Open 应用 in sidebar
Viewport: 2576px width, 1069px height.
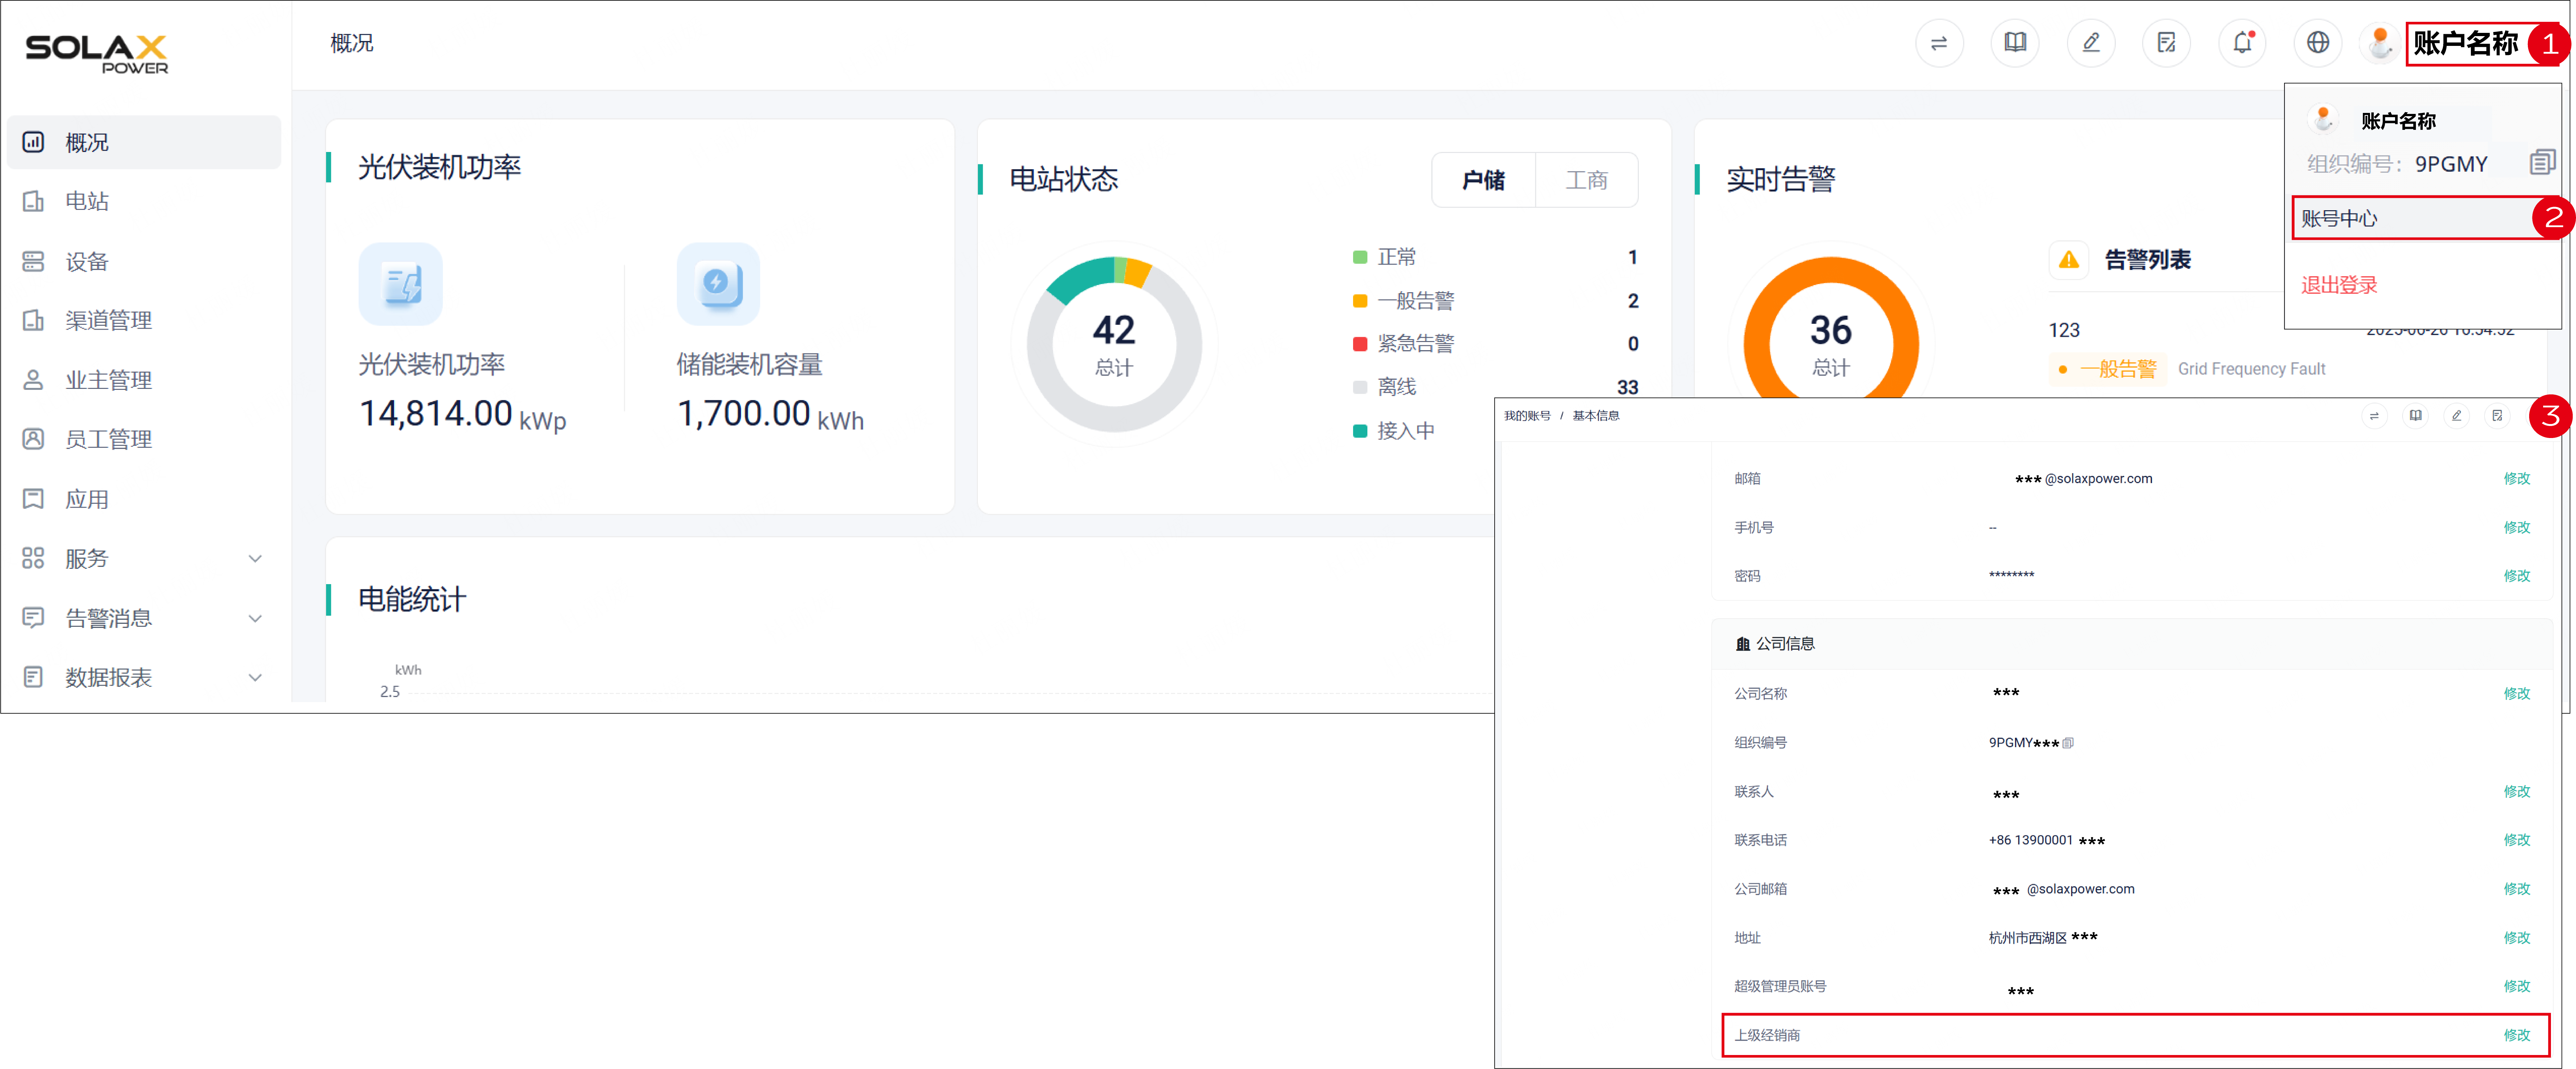[144, 499]
